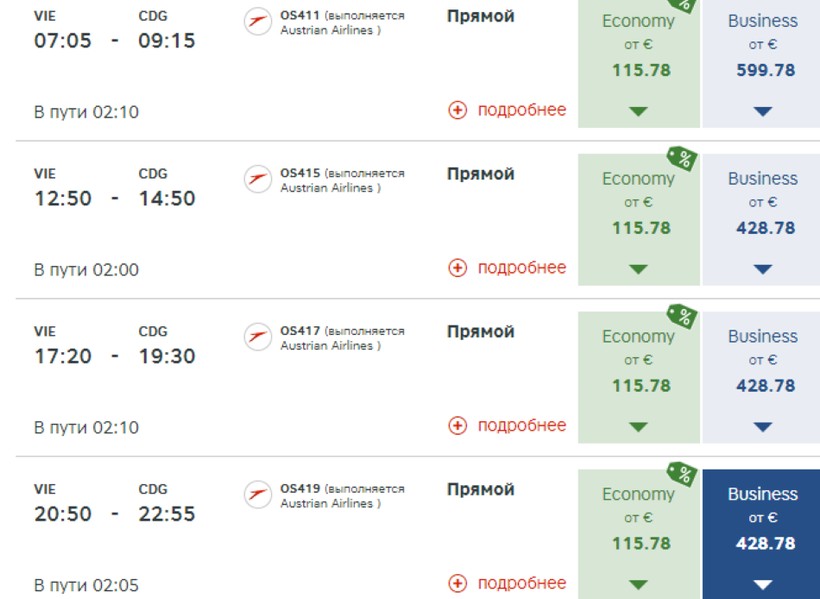The image size is (820, 599).
Task: Expand Economy fare for the 17:20 flight
Action: [x=639, y=427]
